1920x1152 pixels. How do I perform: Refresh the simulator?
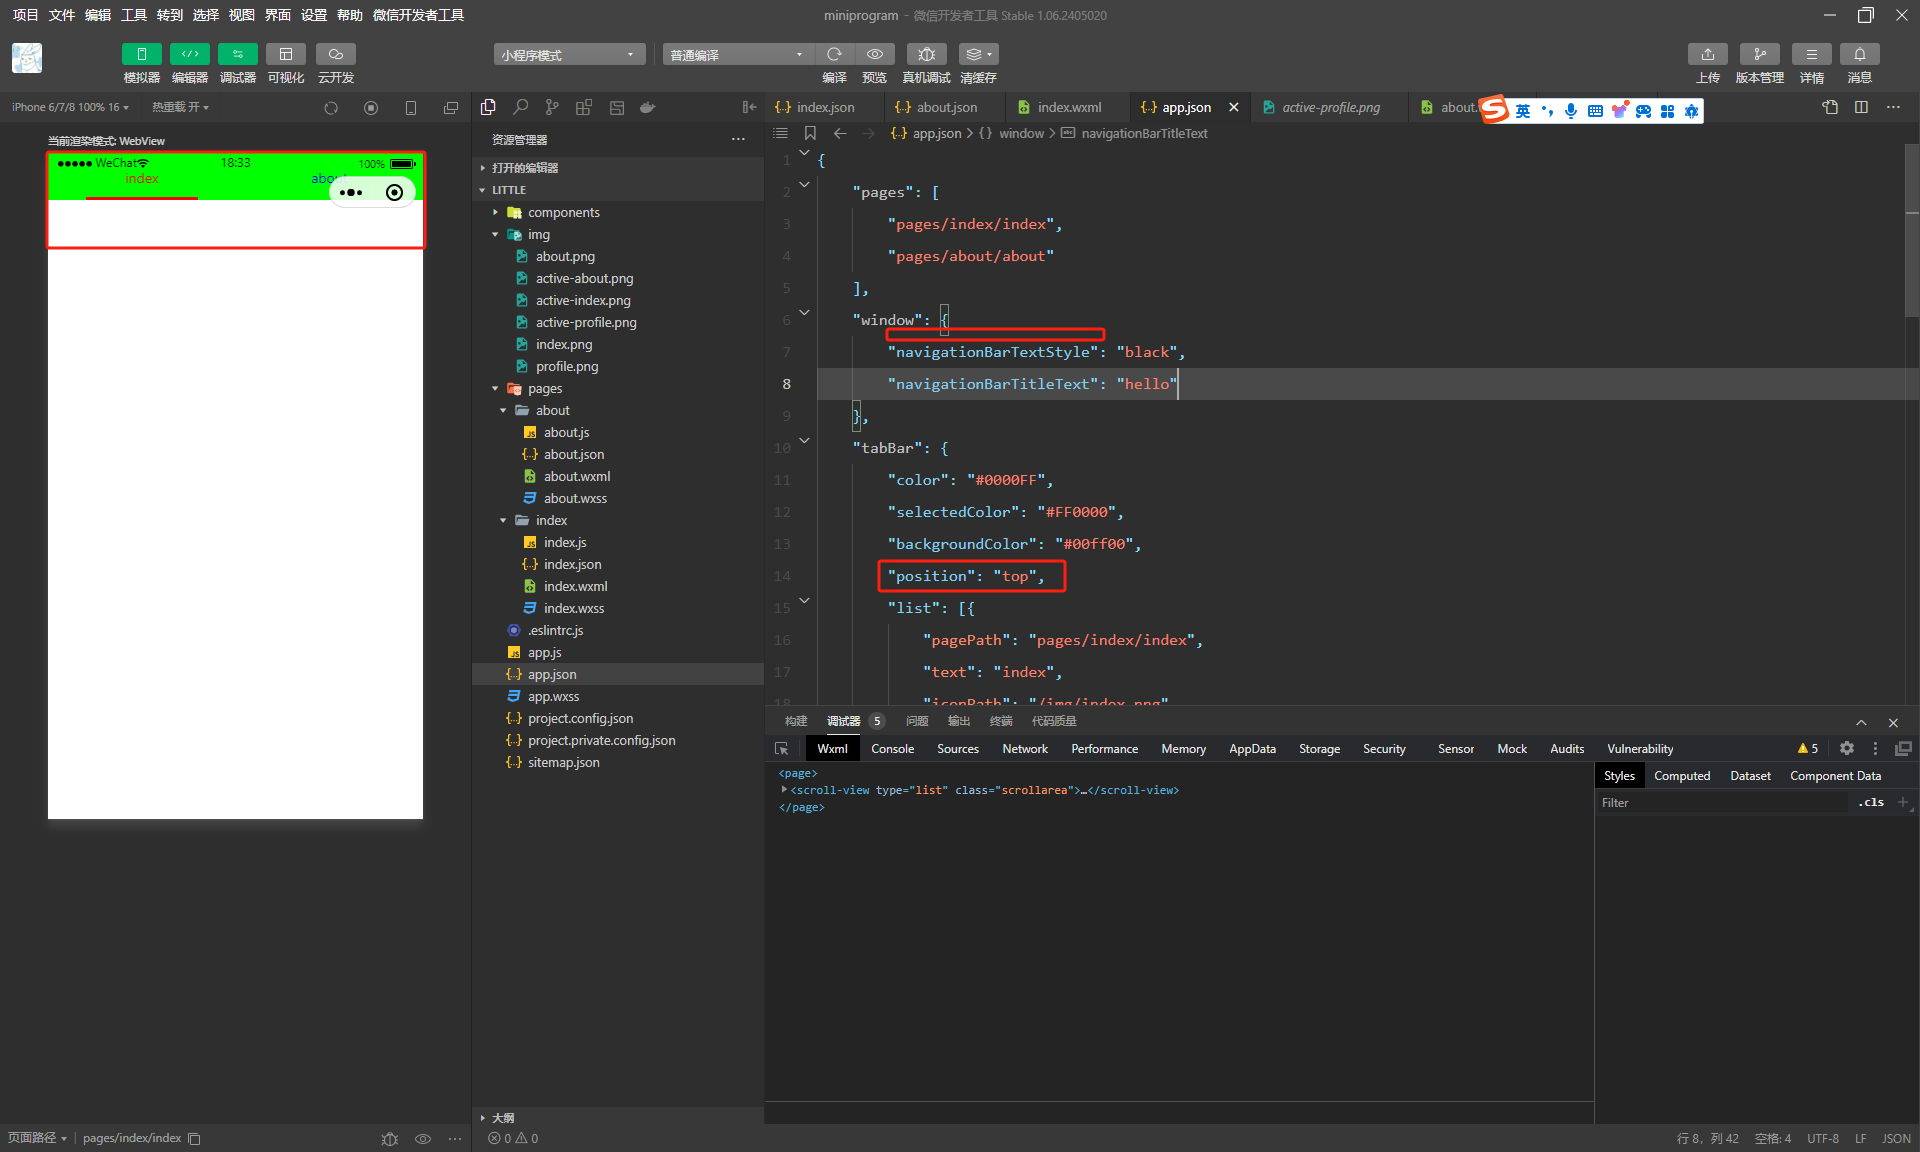click(331, 107)
